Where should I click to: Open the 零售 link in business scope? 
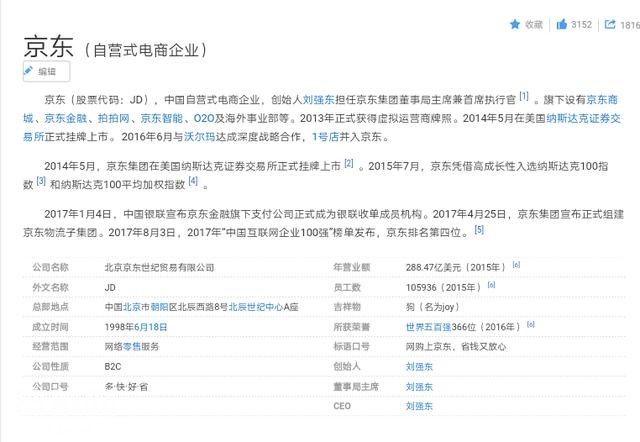[x=131, y=347]
